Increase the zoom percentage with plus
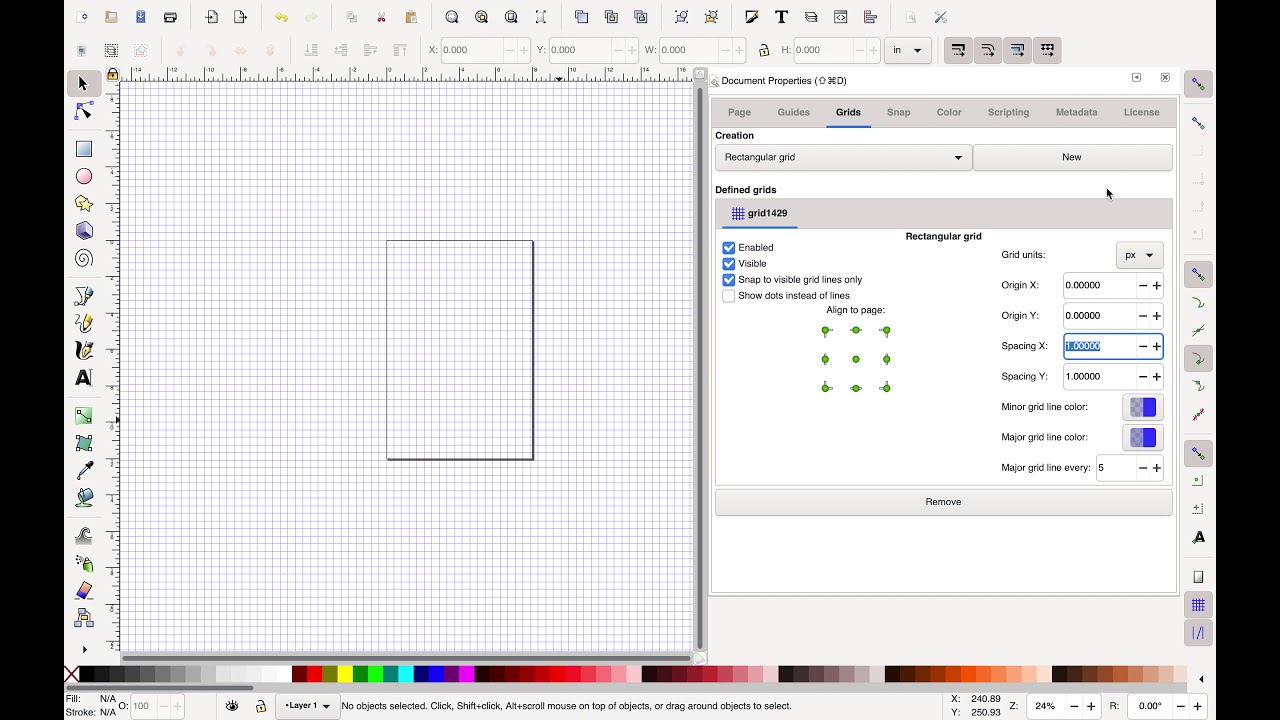1280x720 pixels. [1091, 706]
